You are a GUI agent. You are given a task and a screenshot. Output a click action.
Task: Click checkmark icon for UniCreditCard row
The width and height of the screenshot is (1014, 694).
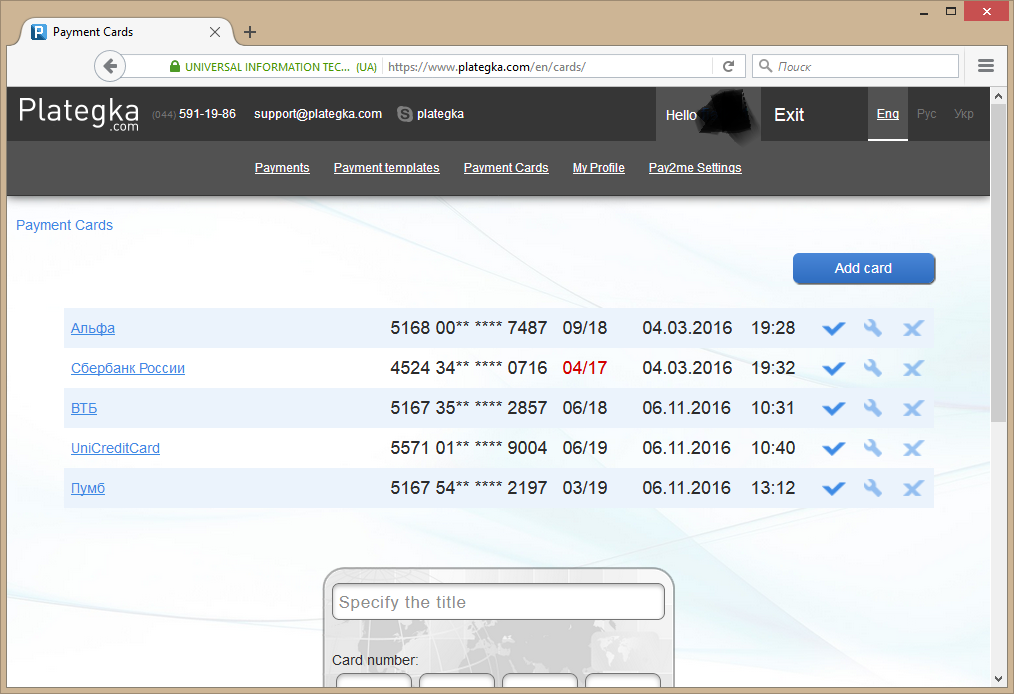coord(834,448)
